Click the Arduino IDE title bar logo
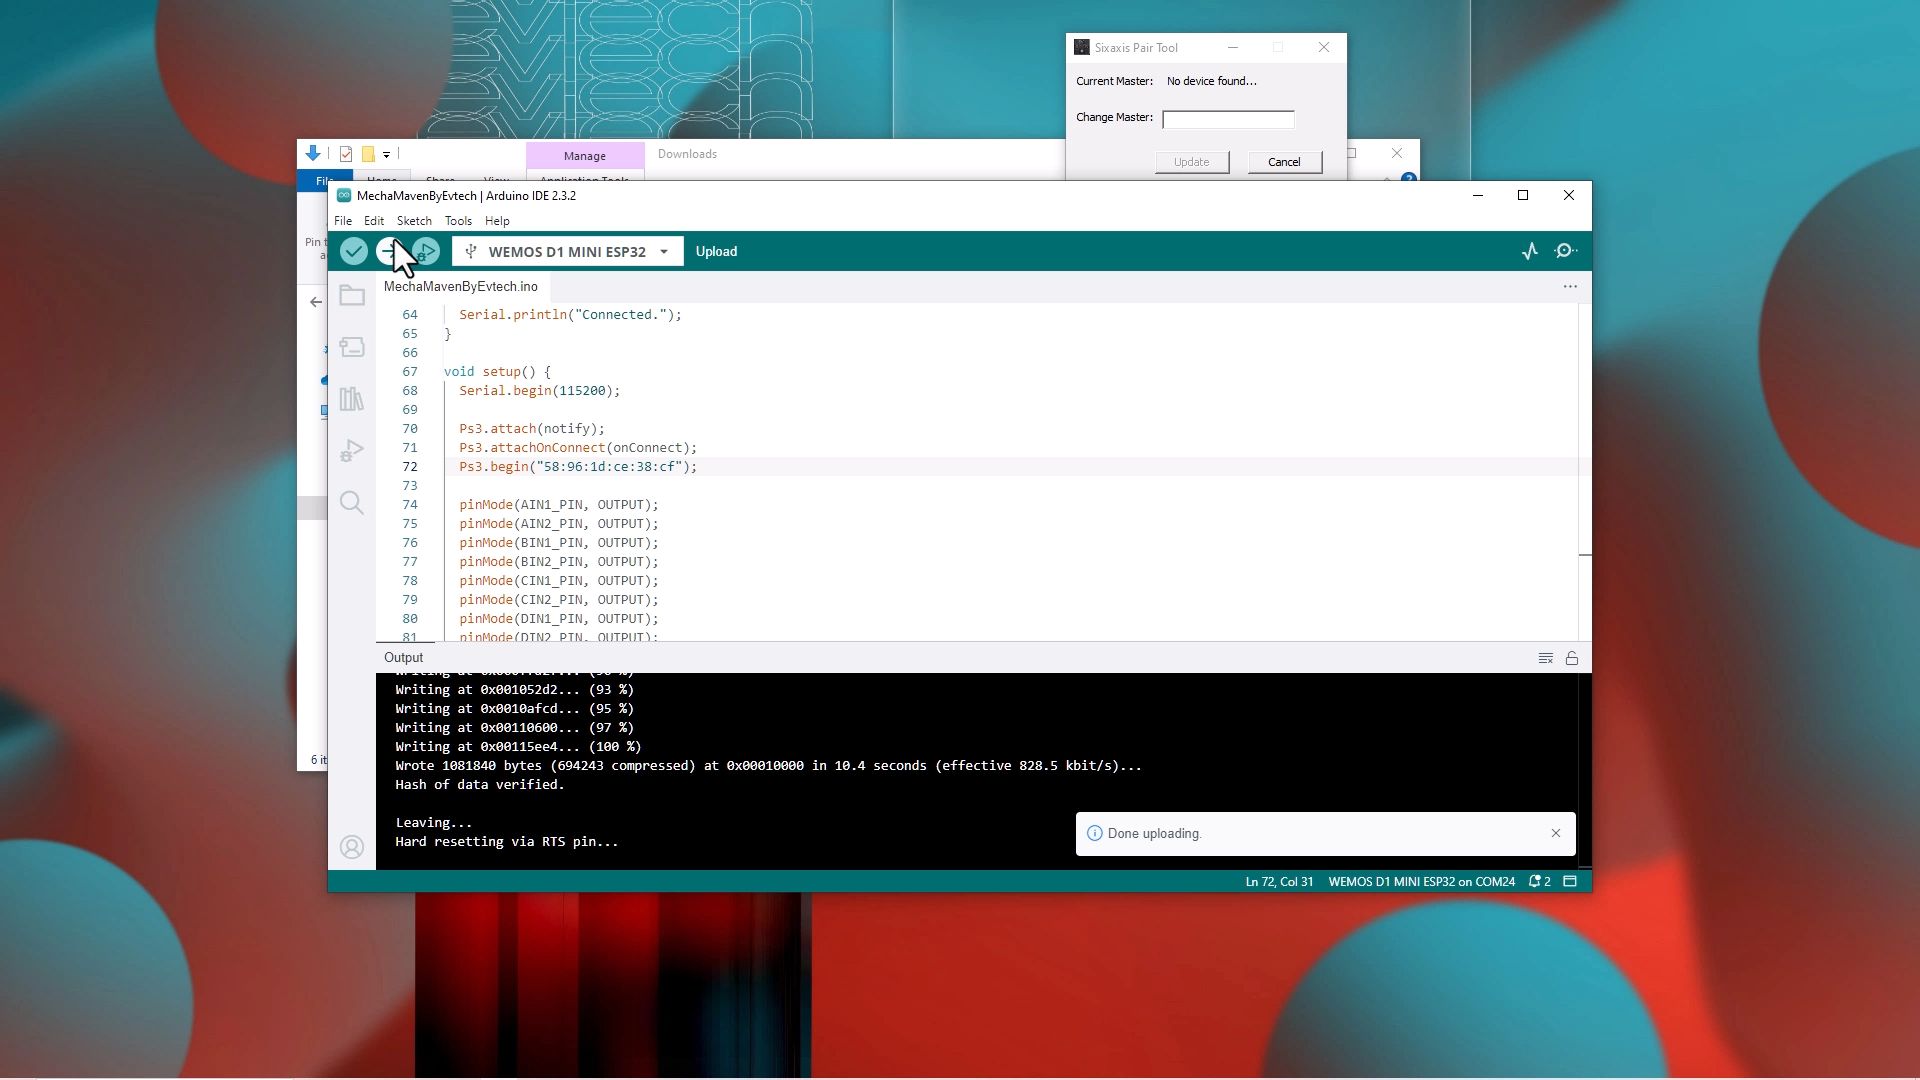The image size is (1920, 1080). (x=344, y=196)
